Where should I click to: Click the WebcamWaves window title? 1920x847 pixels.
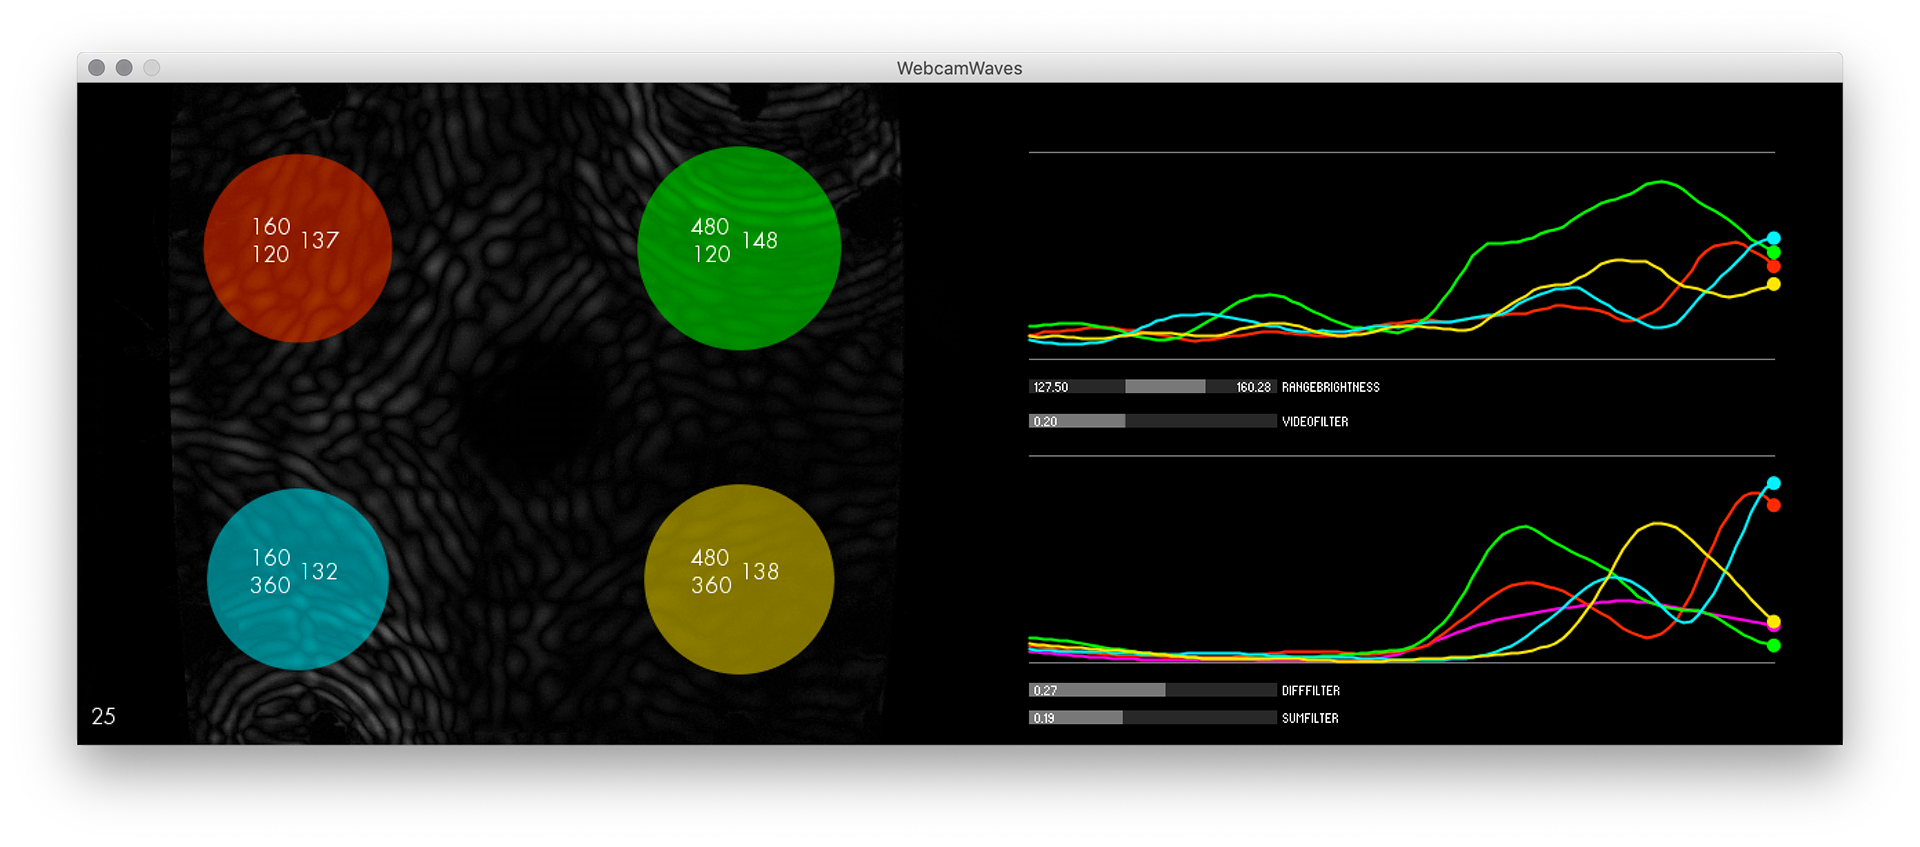(959, 68)
